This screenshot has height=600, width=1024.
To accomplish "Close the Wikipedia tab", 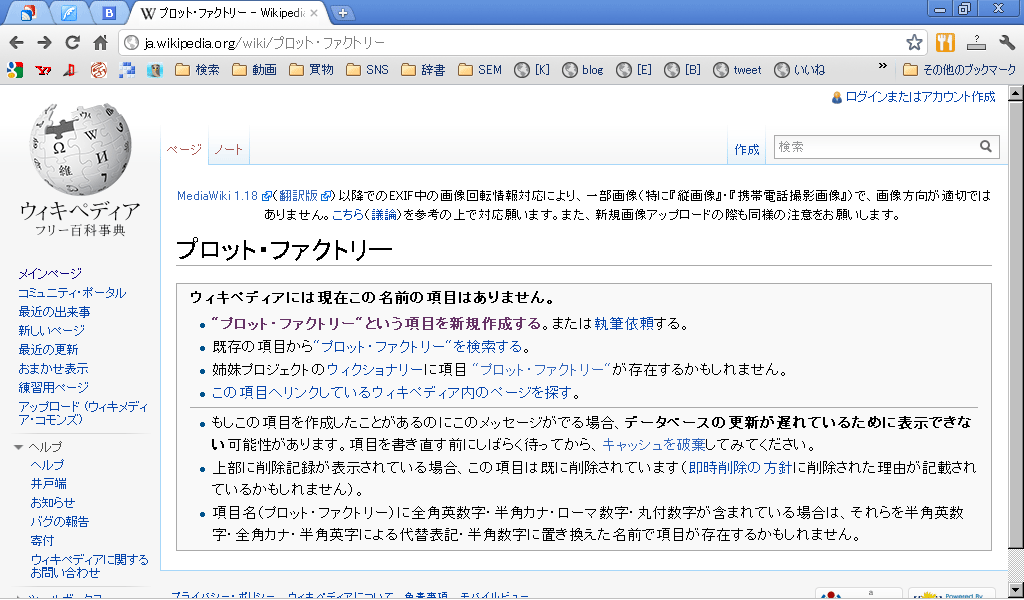I will [314, 12].
